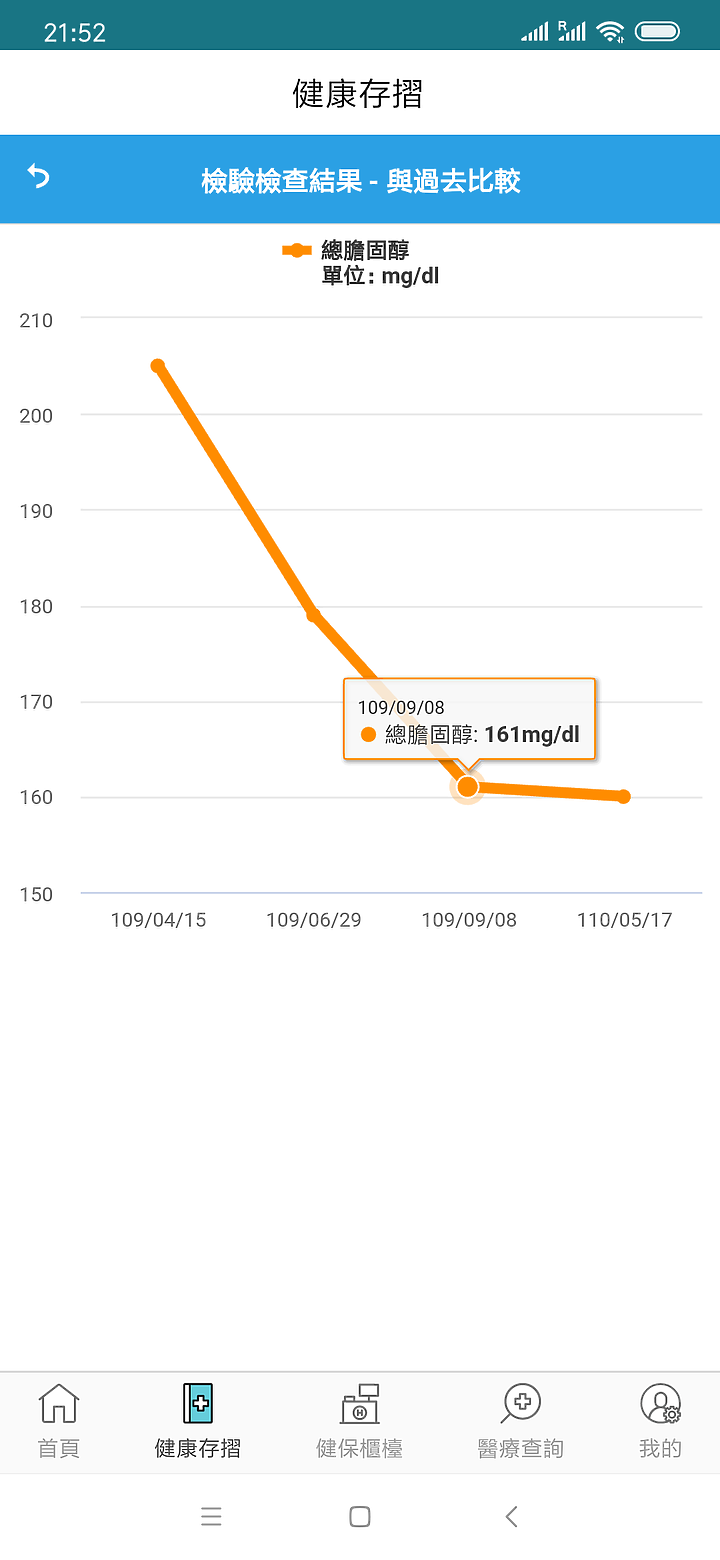
Task: Tap the 健康存摺 top title
Action: tap(358, 94)
